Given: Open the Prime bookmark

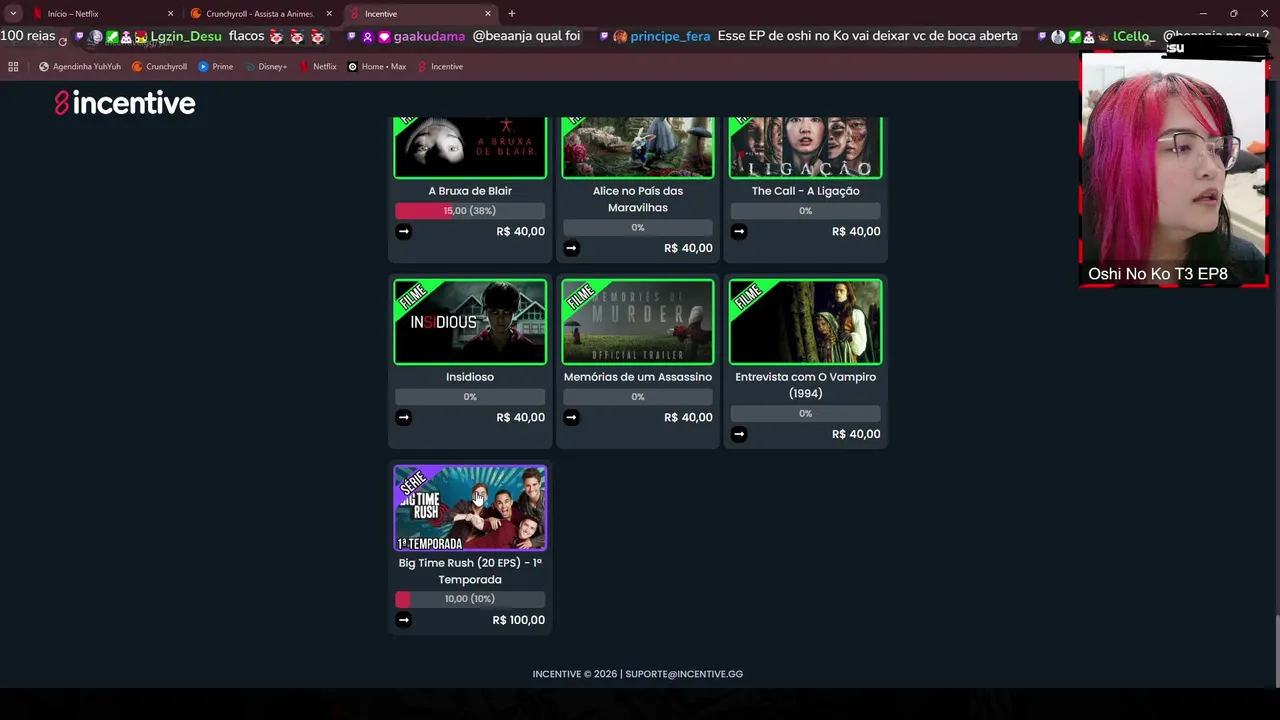Looking at the screenshot, I should (x=216, y=67).
